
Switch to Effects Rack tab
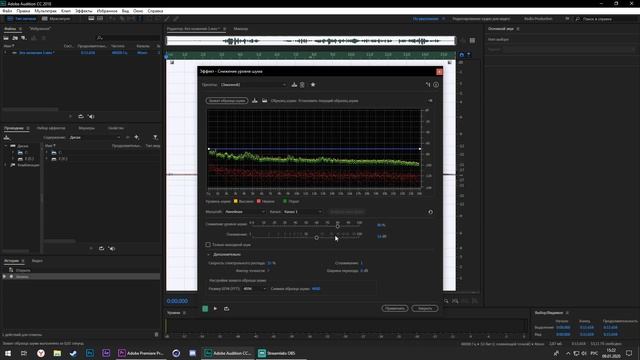pyautogui.click(x=51, y=128)
